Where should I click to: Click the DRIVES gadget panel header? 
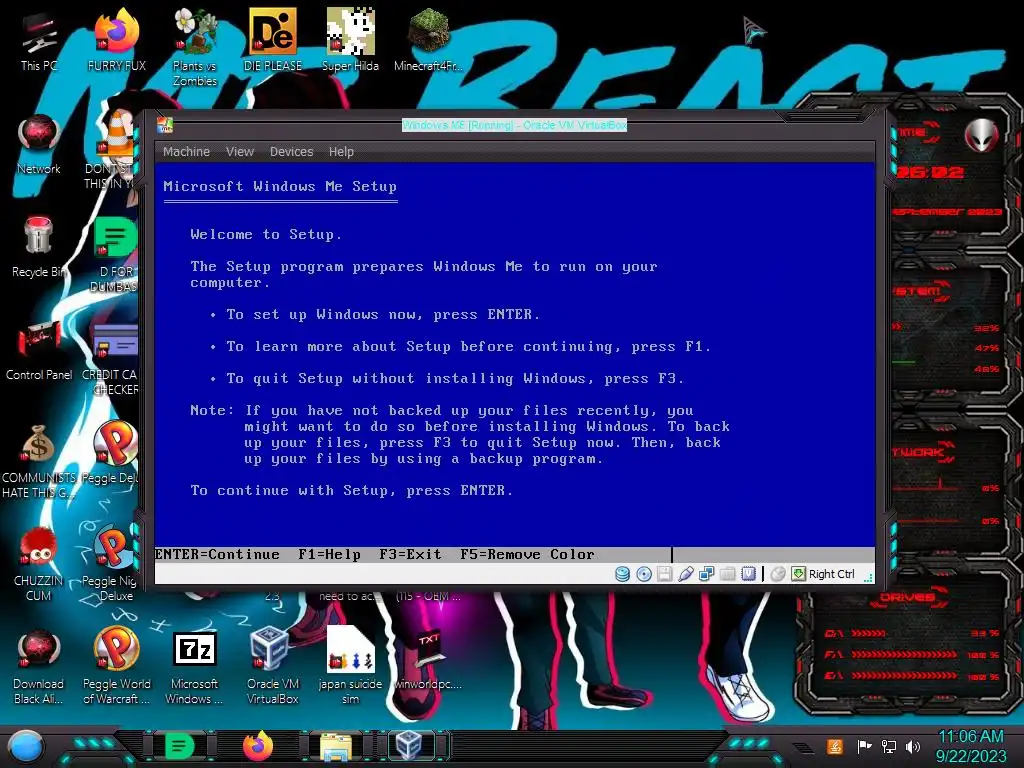[906, 597]
